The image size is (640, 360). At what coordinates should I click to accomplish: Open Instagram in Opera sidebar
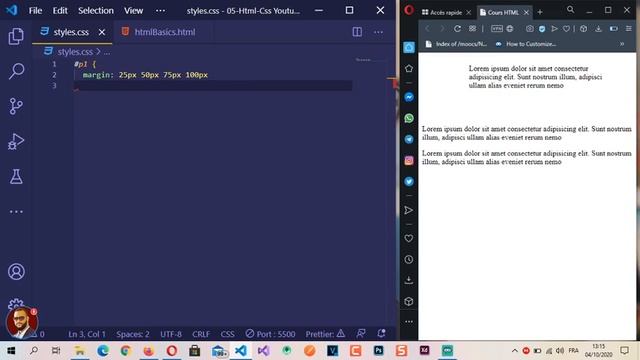pos(409,160)
